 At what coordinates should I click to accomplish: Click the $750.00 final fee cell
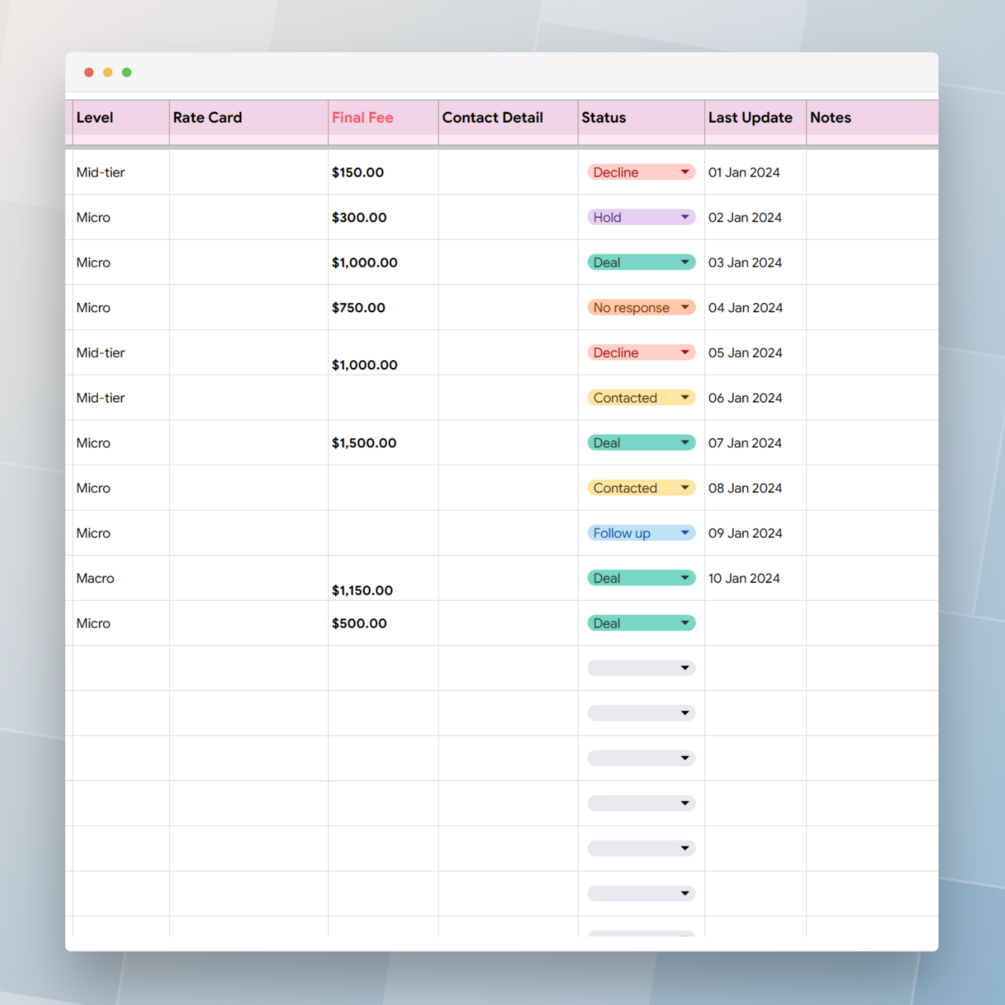click(x=383, y=308)
